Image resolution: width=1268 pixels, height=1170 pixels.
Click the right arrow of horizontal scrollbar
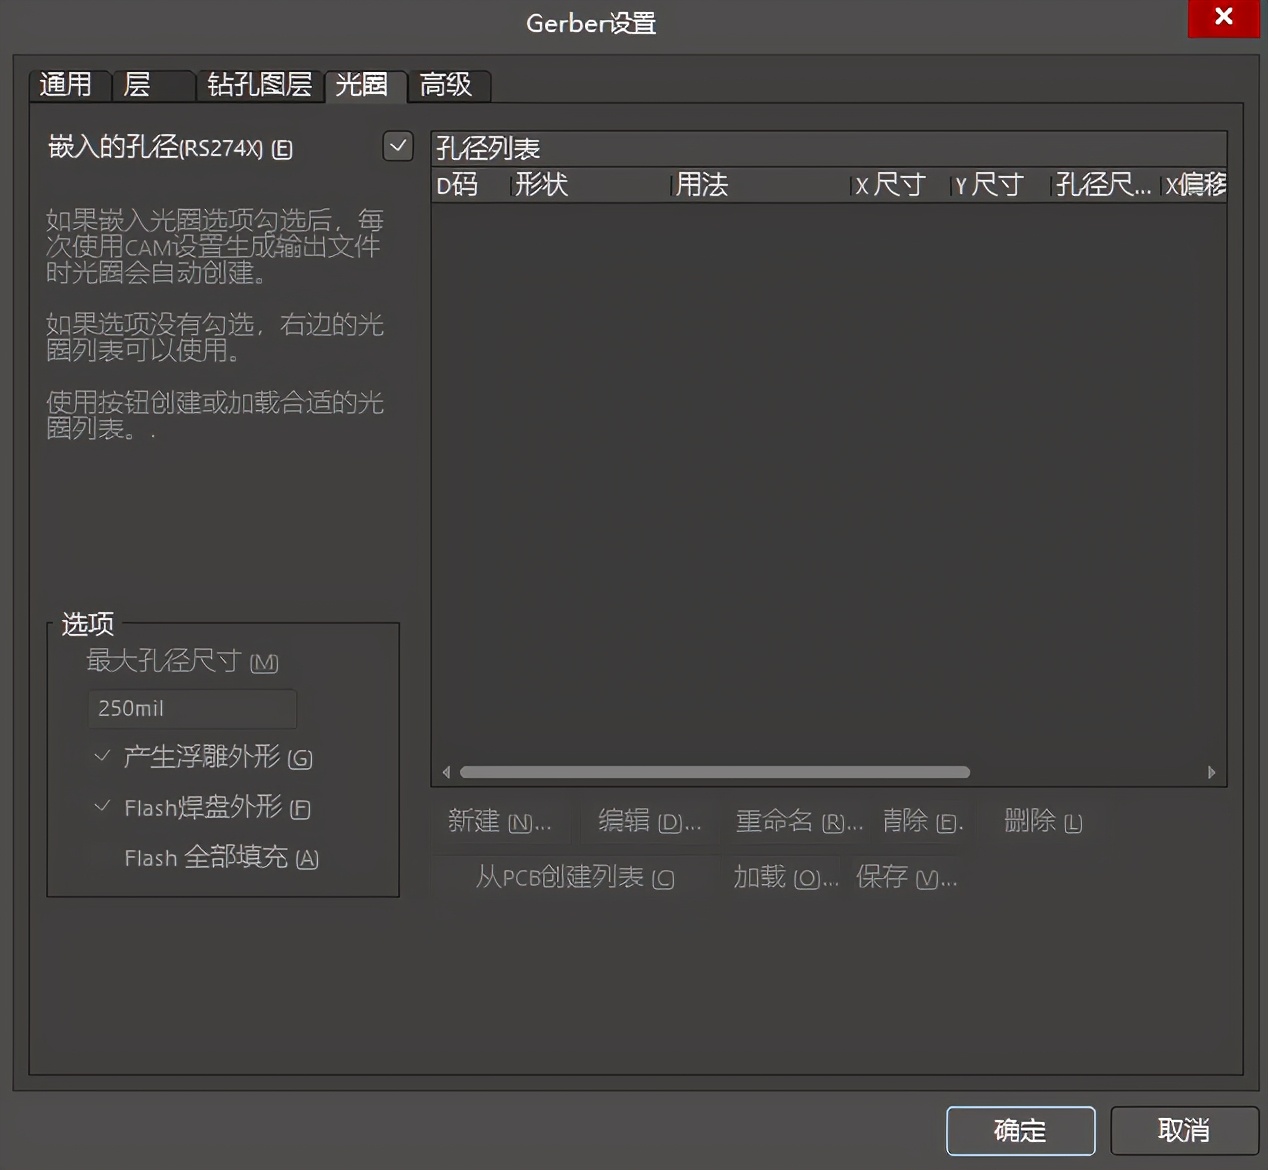(x=1212, y=772)
